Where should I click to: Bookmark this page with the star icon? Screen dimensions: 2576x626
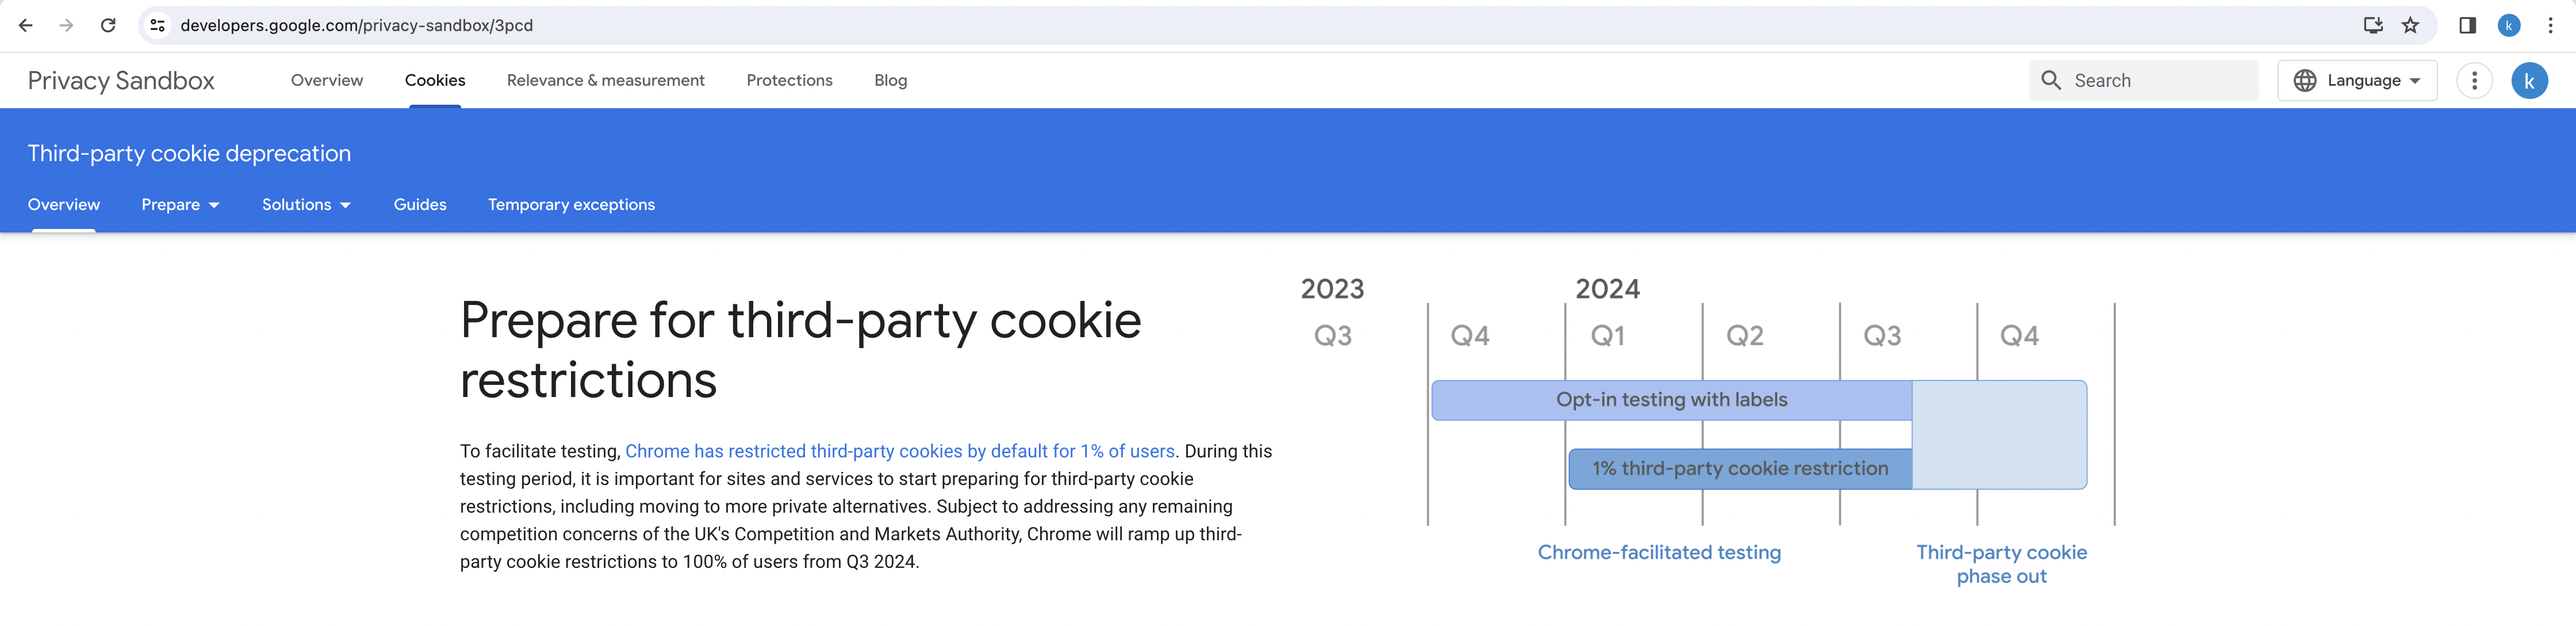tap(2411, 25)
